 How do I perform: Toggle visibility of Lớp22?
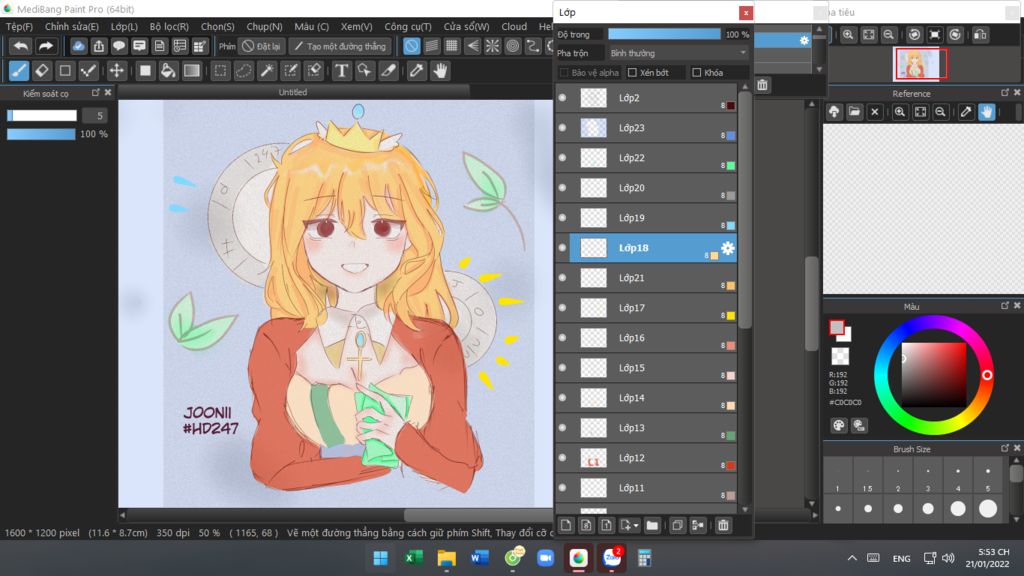[x=562, y=158]
